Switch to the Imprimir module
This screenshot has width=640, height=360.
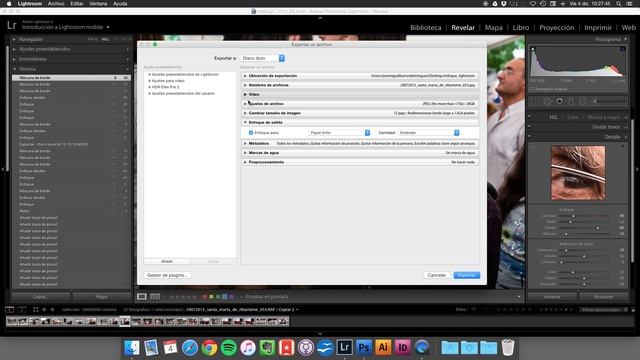pyautogui.click(x=598, y=28)
